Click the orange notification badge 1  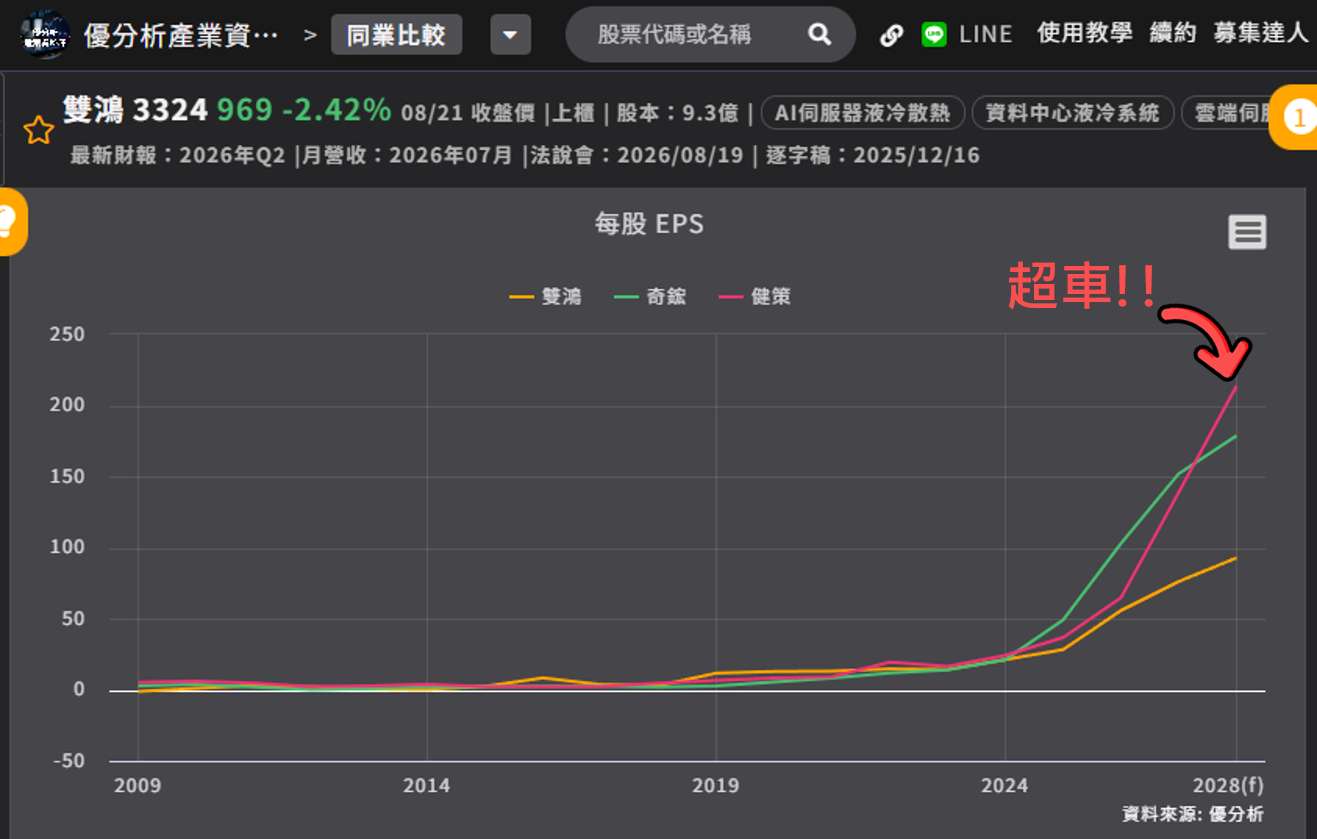click(1293, 117)
